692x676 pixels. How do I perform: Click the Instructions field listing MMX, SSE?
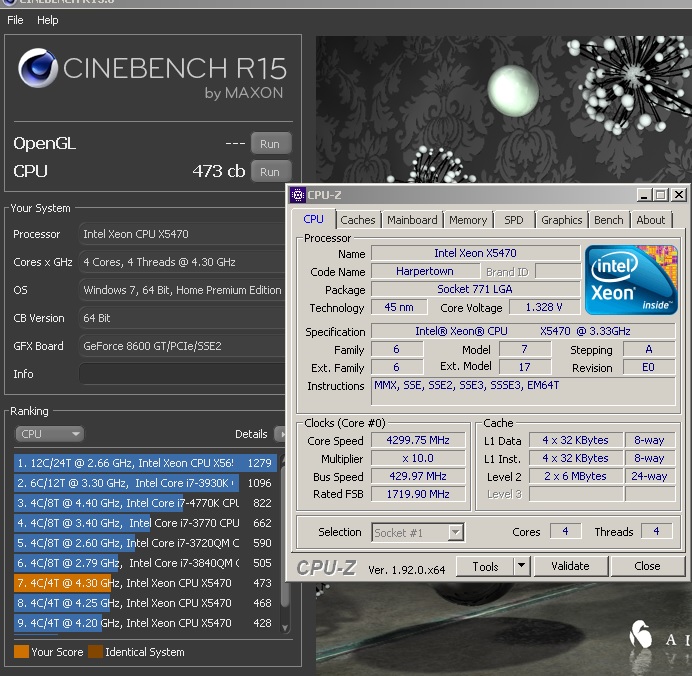[x=523, y=391]
